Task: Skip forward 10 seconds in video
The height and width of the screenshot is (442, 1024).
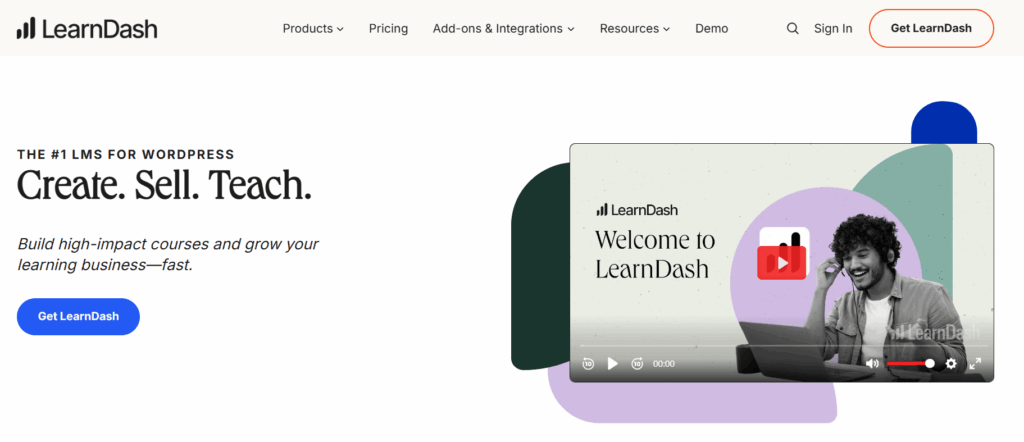Action: pyautogui.click(x=637, y=364)
